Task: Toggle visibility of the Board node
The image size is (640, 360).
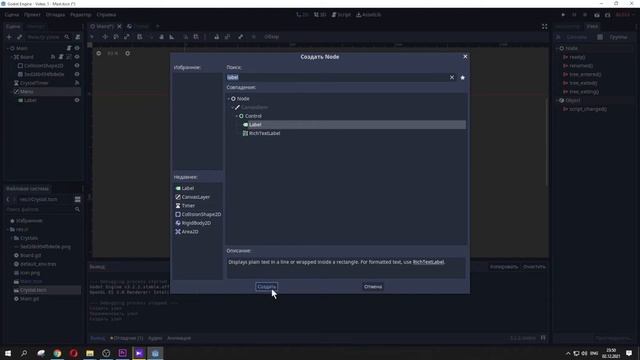Action: (x=77, y=57)
